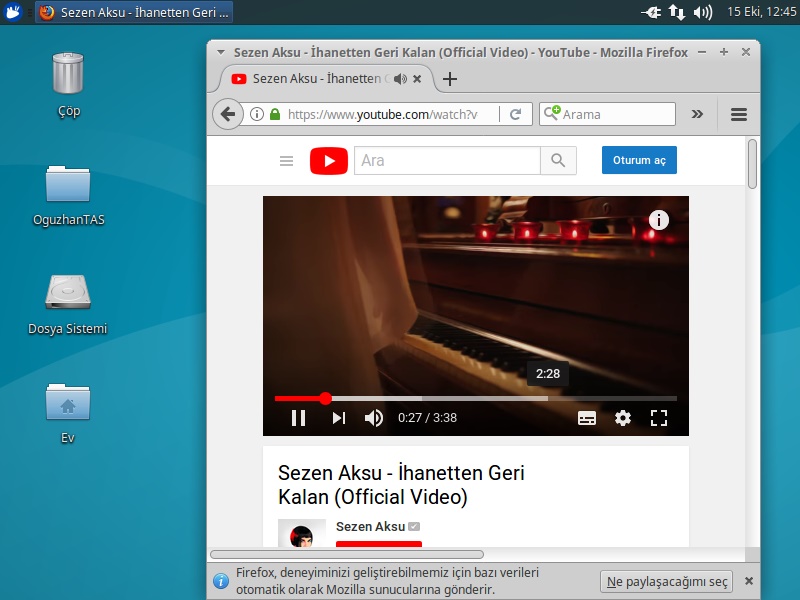Toggle subtitles in the video player
Image resolution: width=800 pixels, height=600 pixels.
(x=587, y=418)
